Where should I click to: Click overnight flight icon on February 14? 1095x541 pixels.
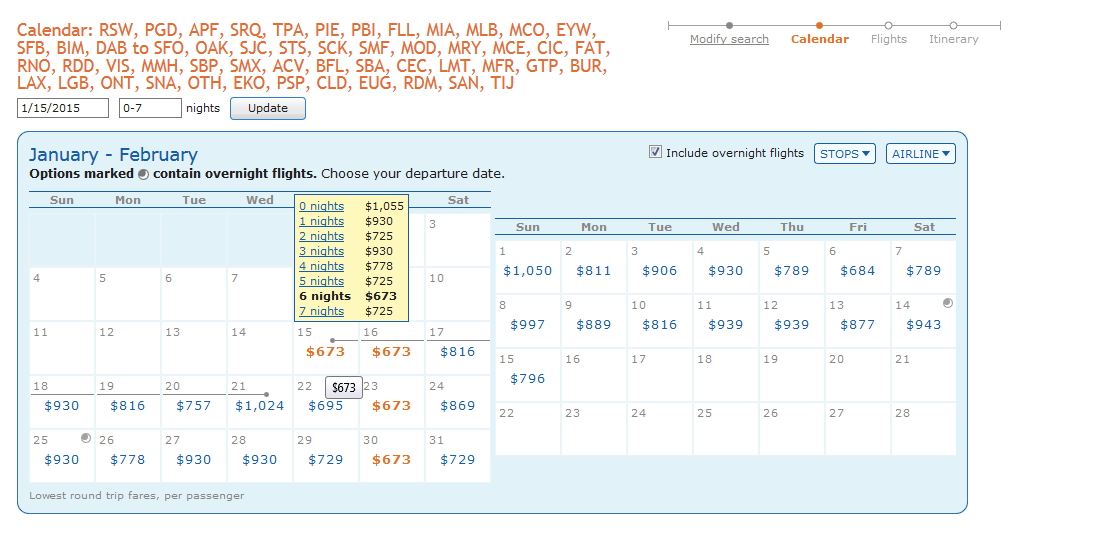(x=948, y=303)
